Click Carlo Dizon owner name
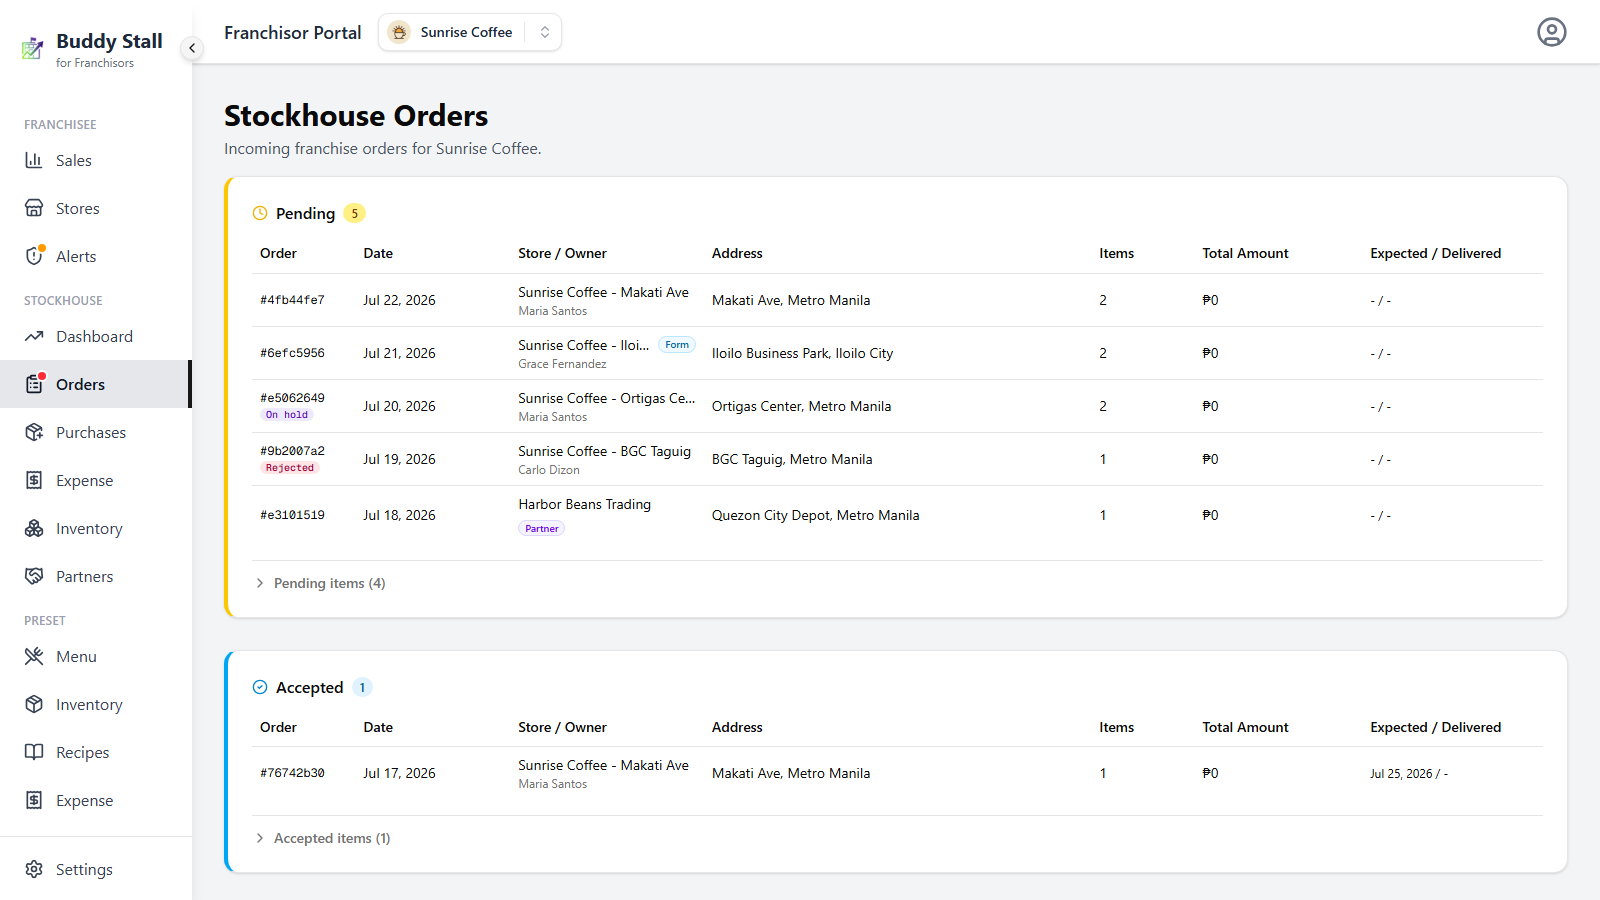The width and height of the screenshot is (1600, 900). point(549,470)
